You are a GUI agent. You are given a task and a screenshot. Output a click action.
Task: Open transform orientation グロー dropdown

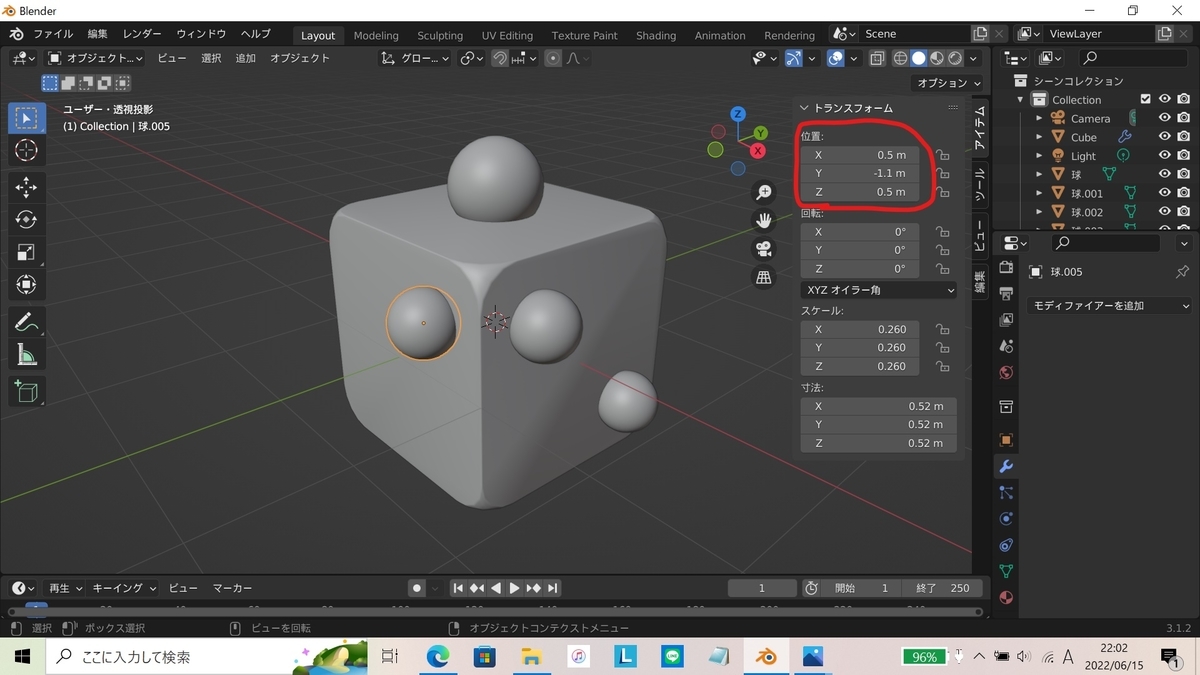416,58
